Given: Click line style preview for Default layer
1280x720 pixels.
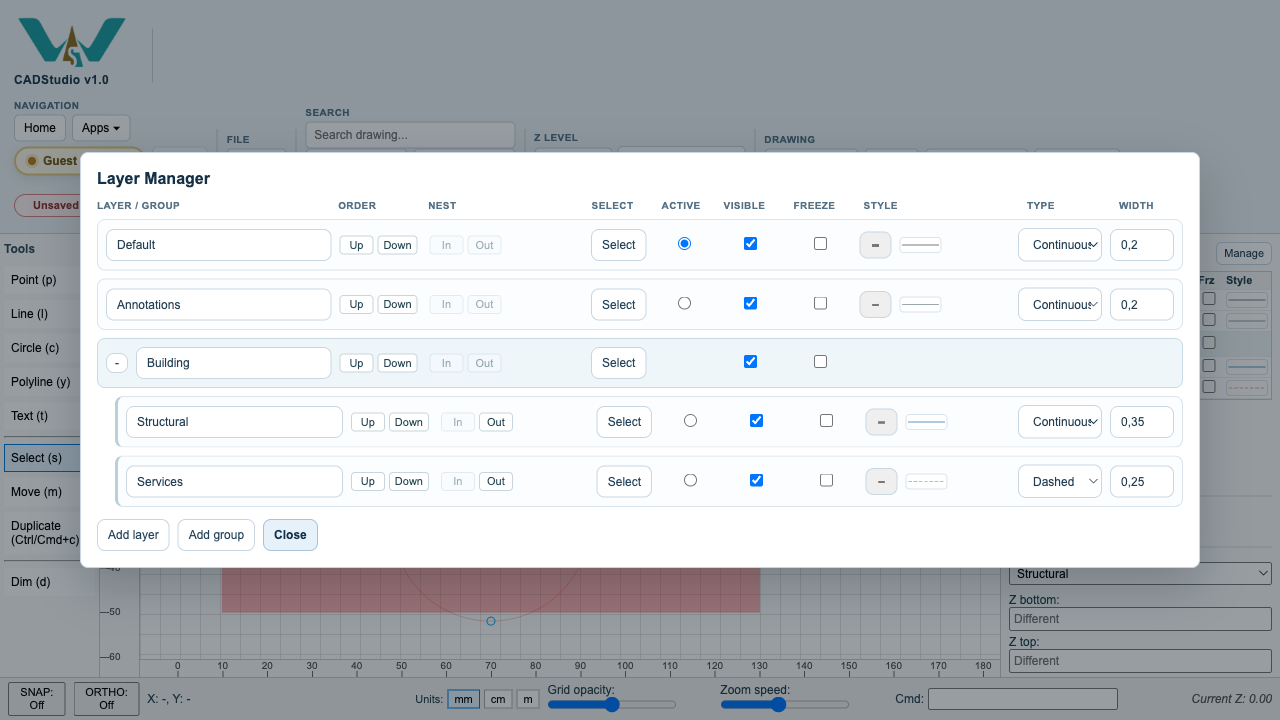Looking at the screenshot, I should pyautogui.click(x=920, y=245).
